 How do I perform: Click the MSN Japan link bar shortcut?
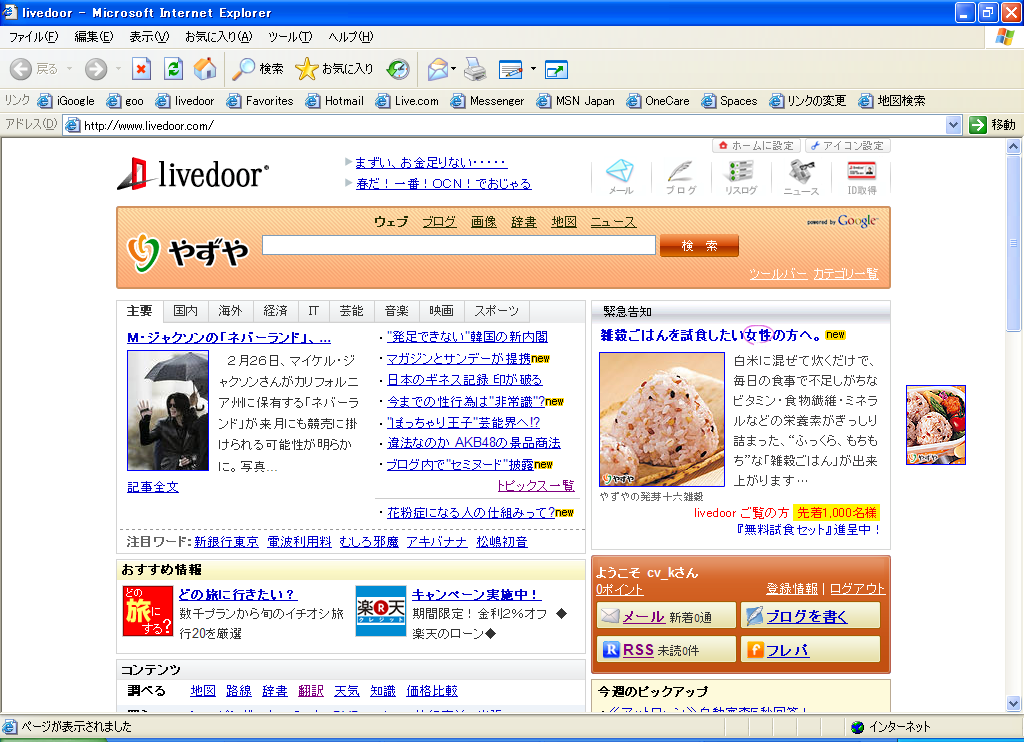[x=575, y=101]
